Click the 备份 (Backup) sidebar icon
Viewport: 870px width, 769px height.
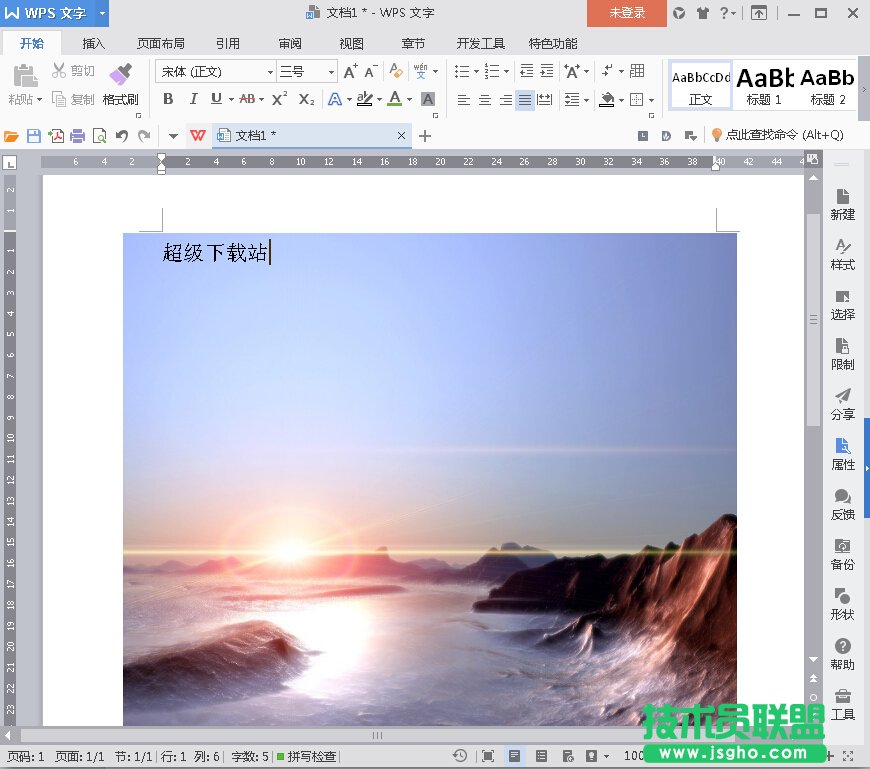[x=842, y=553]
